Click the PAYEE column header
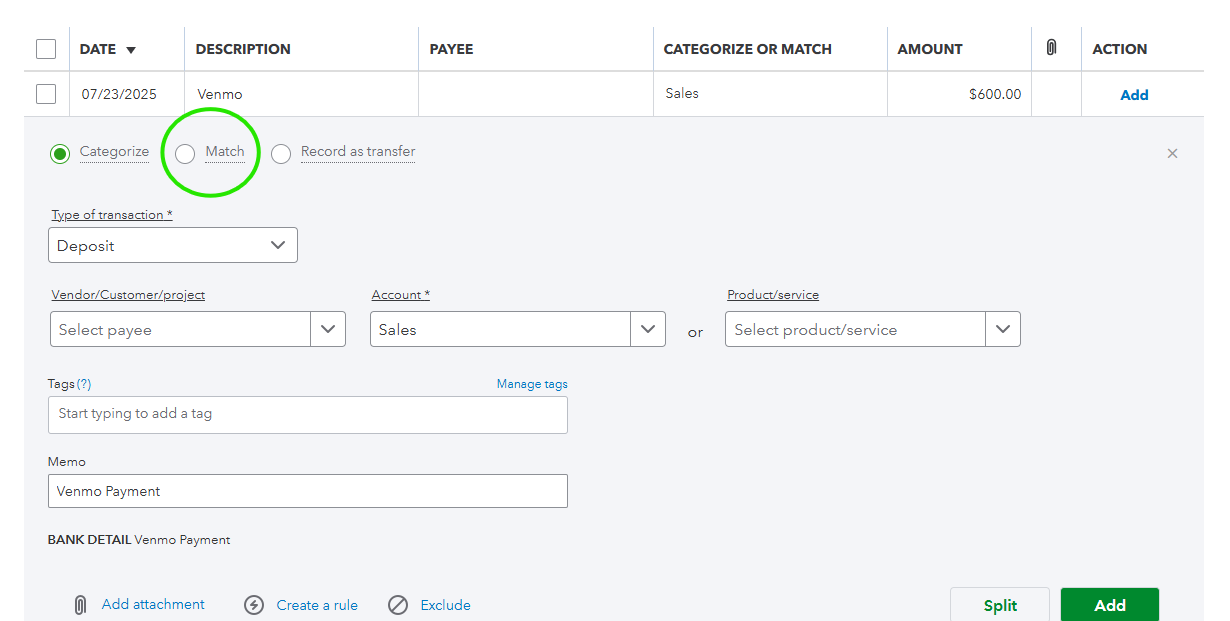 [451, 49]
